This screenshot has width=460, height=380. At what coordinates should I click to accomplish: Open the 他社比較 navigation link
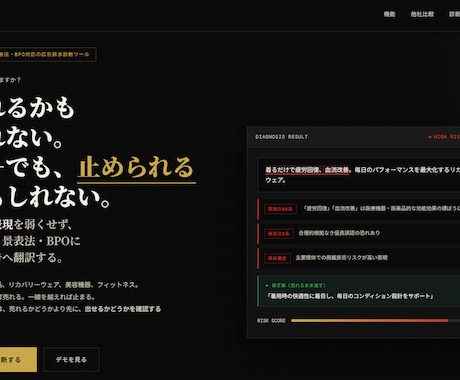pyautogui.click(x=422, y=14)
